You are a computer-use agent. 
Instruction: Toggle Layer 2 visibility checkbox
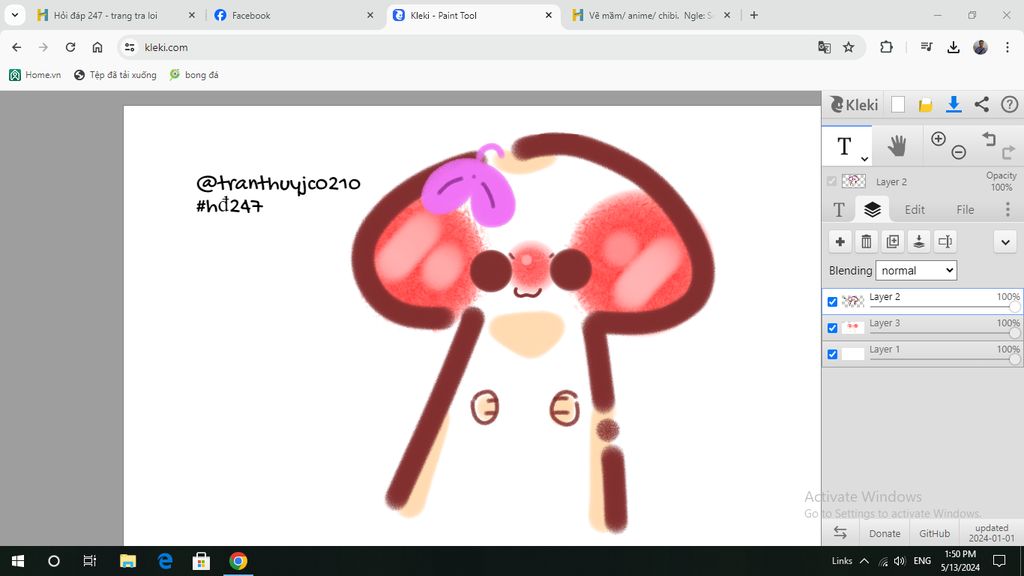coord(832,302)
